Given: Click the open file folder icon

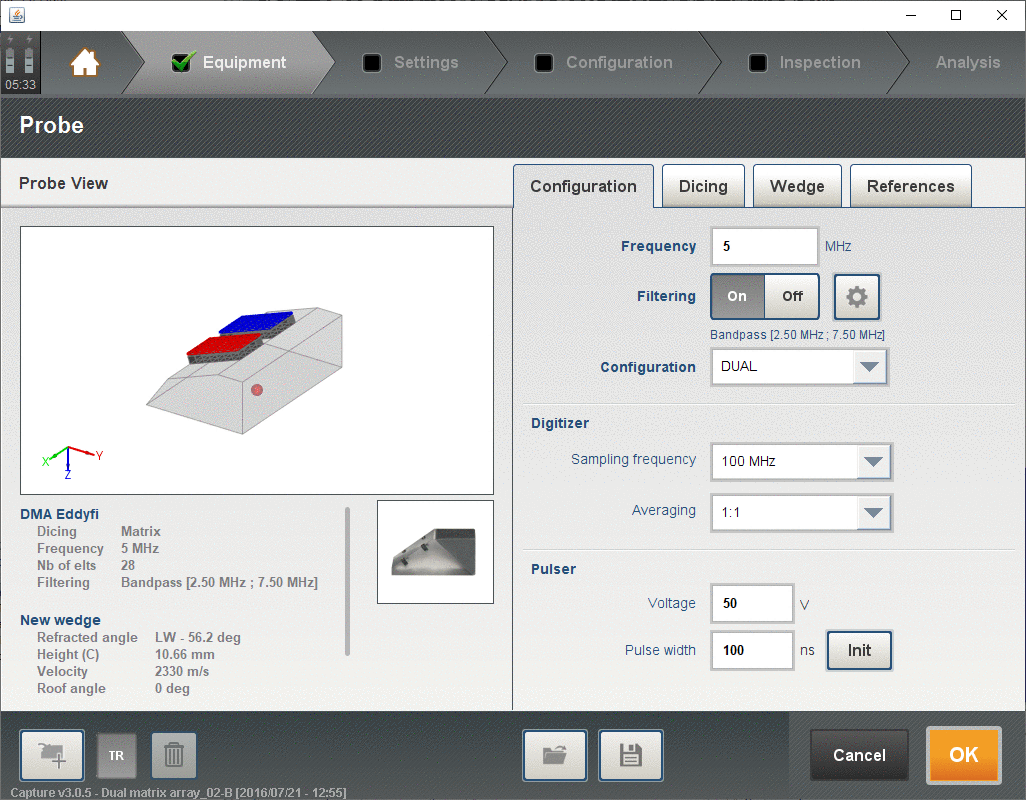Looking at the screenshot, I should [x=555, y=755].
